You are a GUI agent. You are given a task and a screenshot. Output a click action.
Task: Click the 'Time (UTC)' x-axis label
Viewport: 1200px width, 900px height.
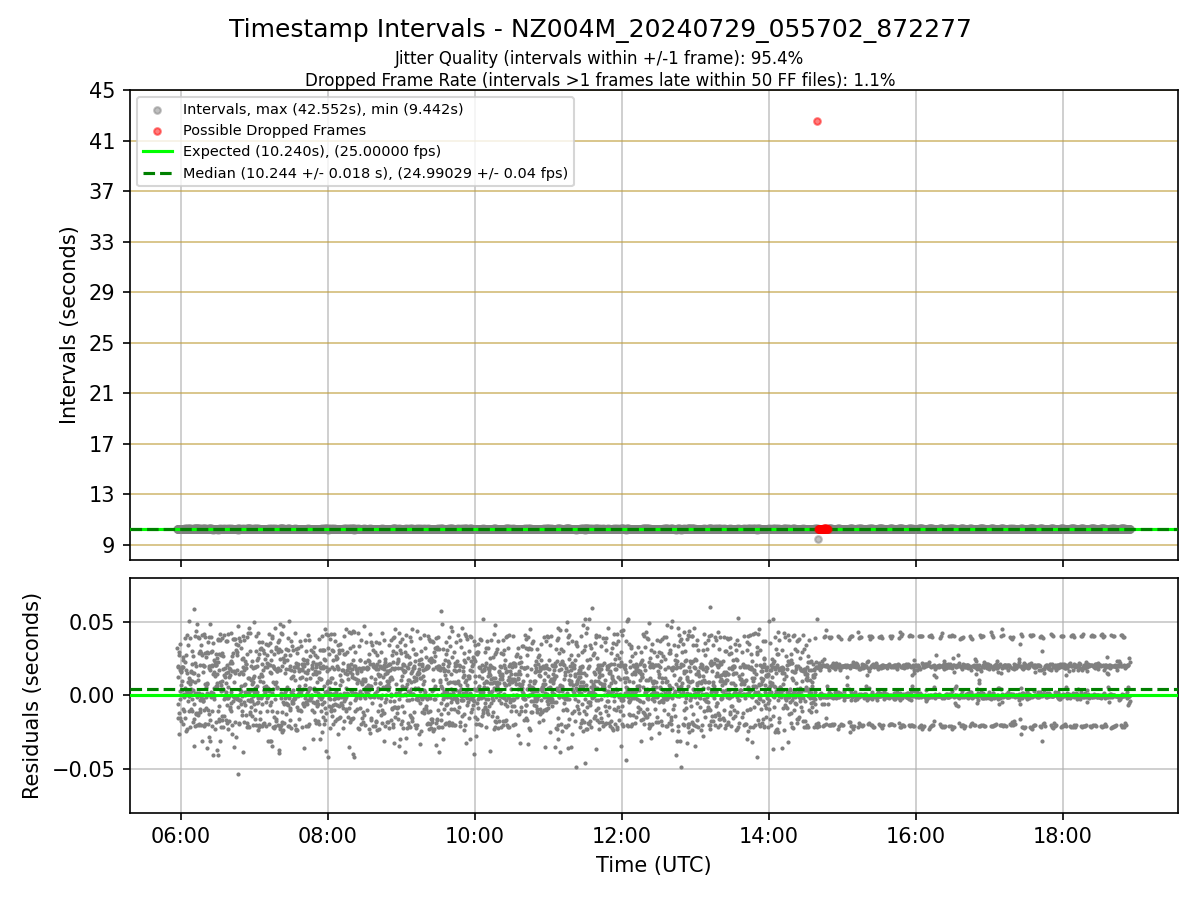653,865
